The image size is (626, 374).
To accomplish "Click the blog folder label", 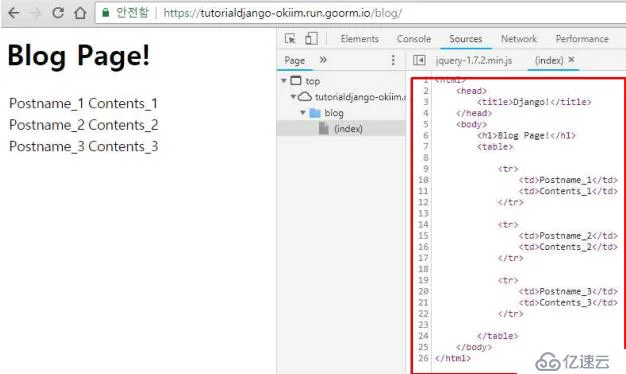I will 334,113.
